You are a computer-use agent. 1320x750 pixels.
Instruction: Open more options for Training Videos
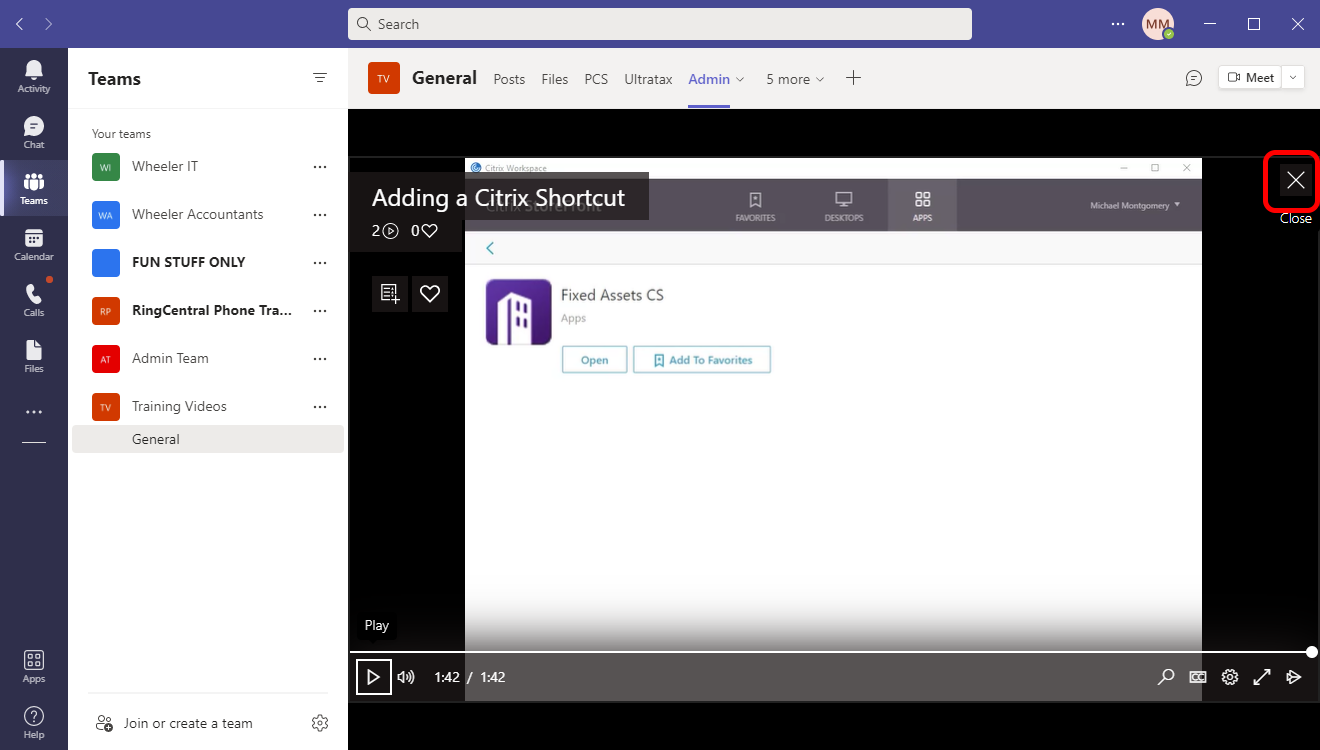coord(320,406)
